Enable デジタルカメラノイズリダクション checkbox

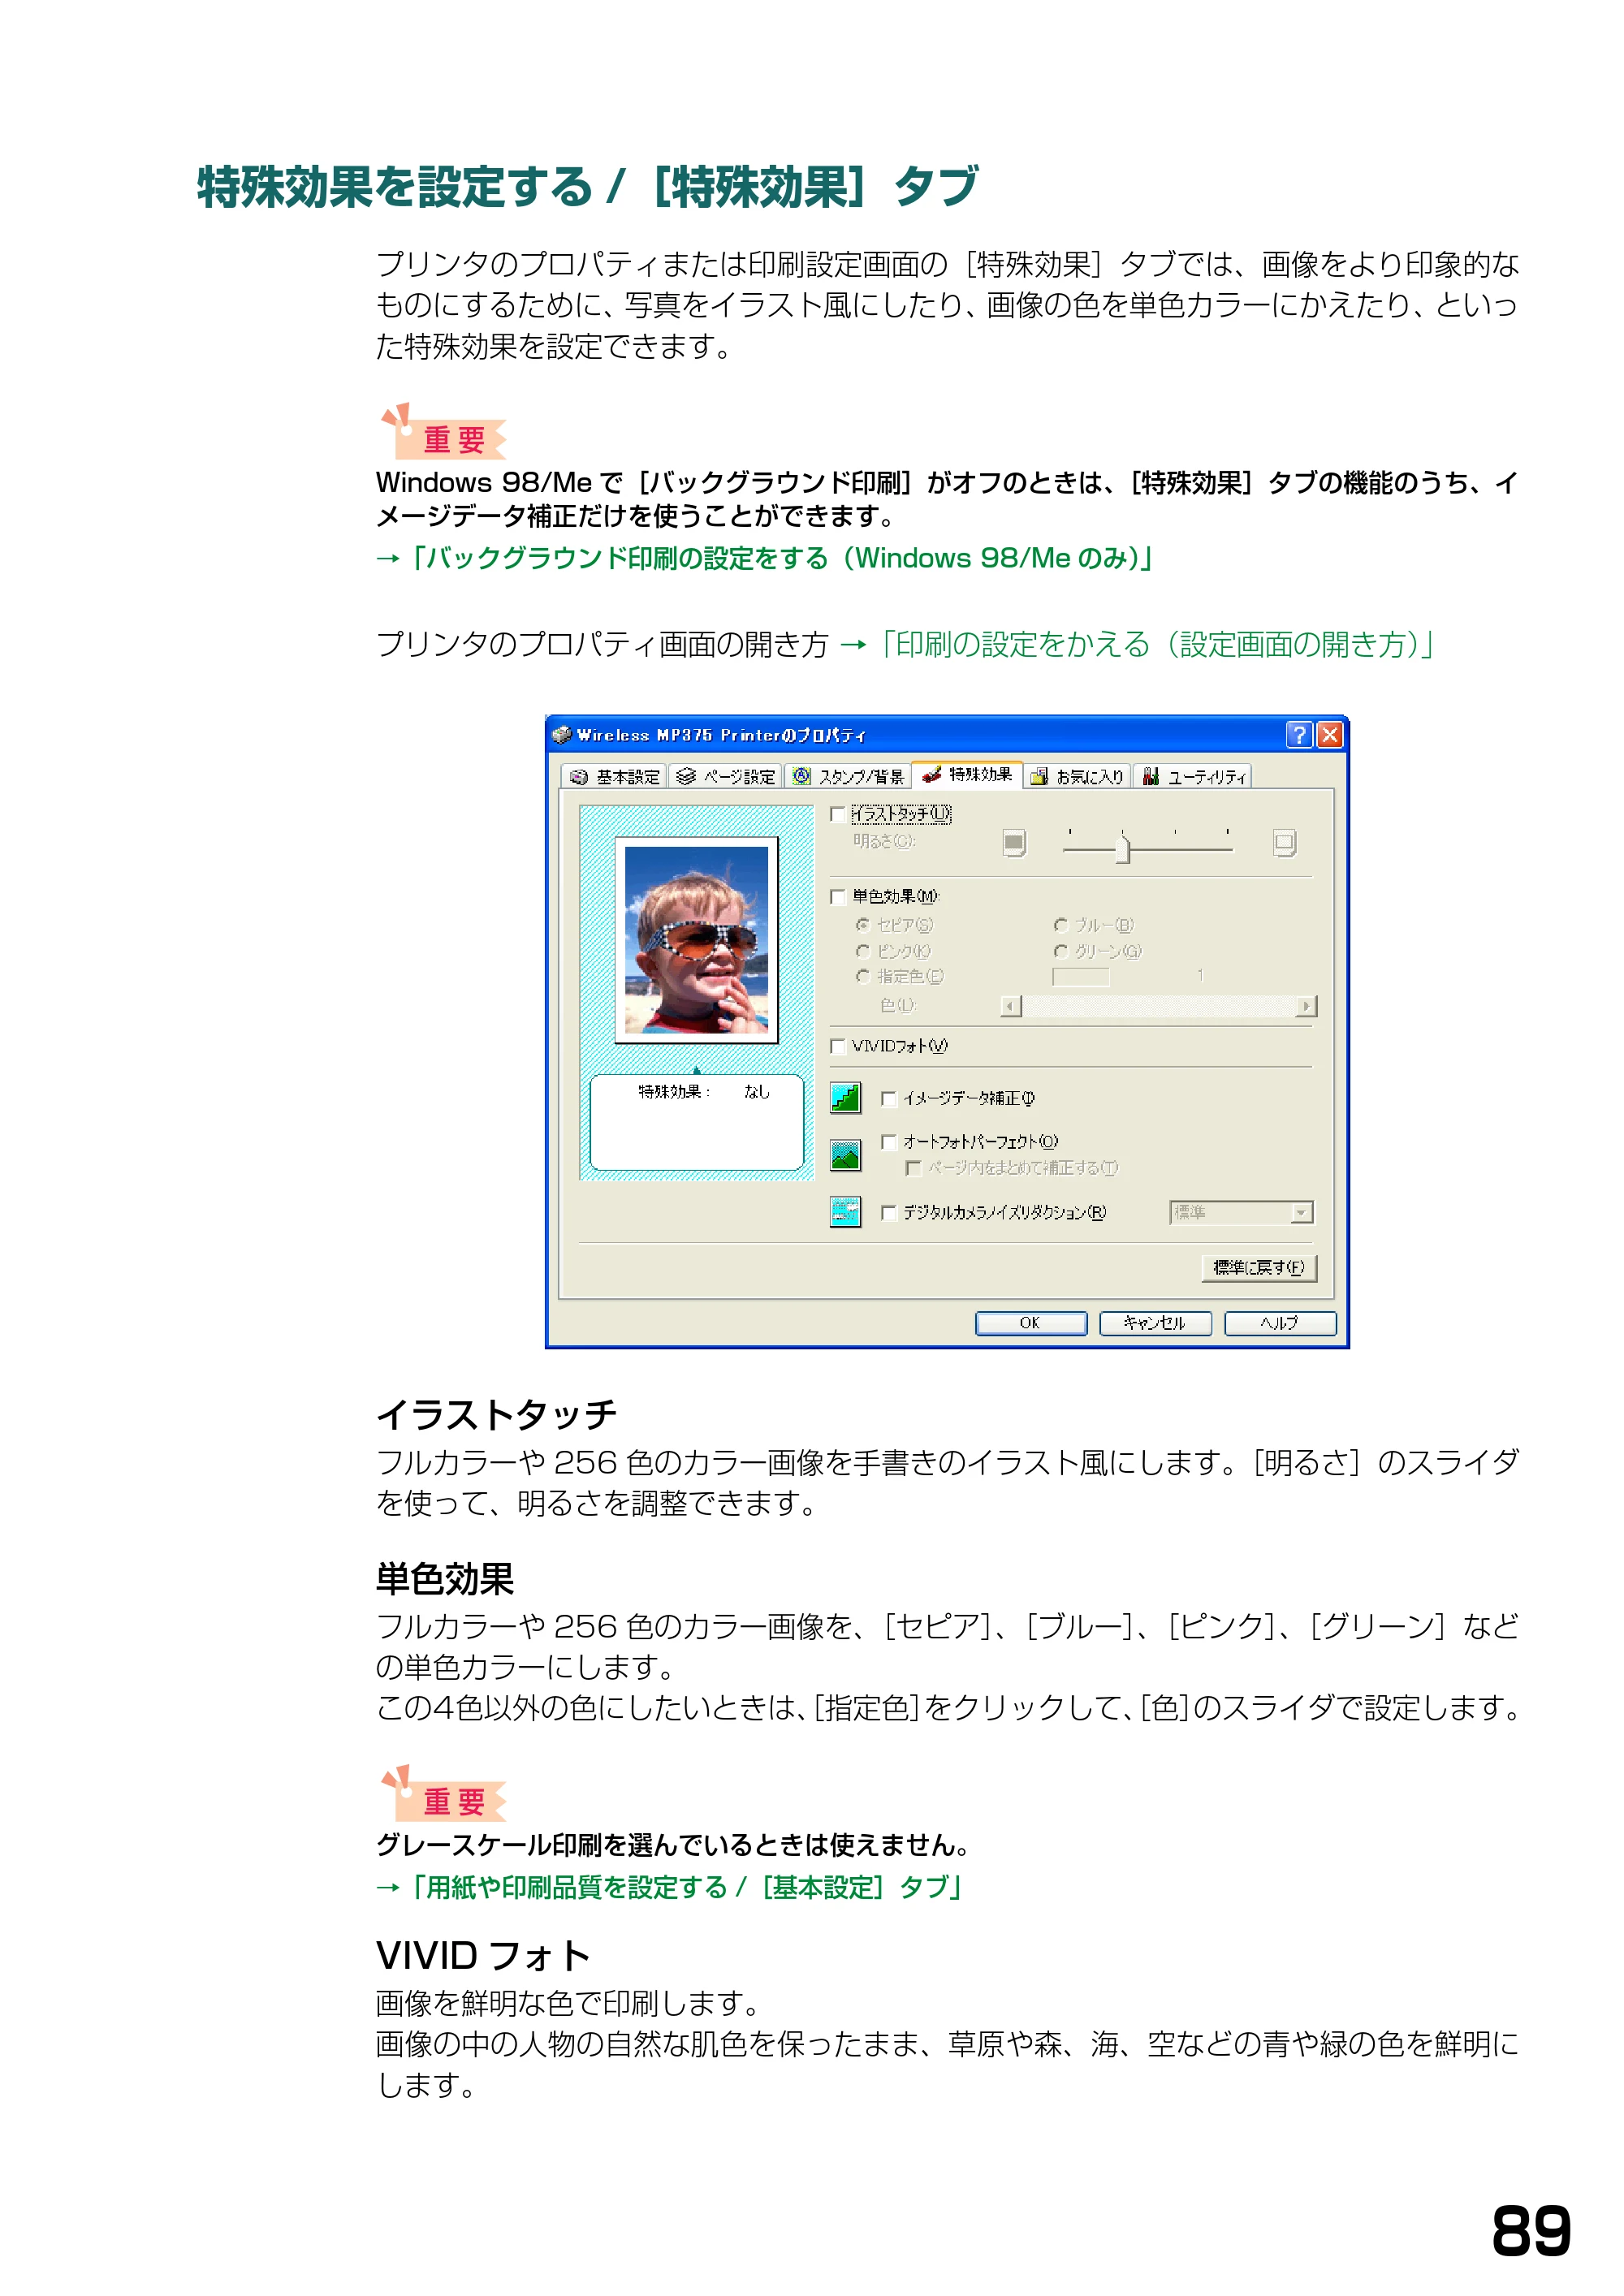click(888, 1213)
